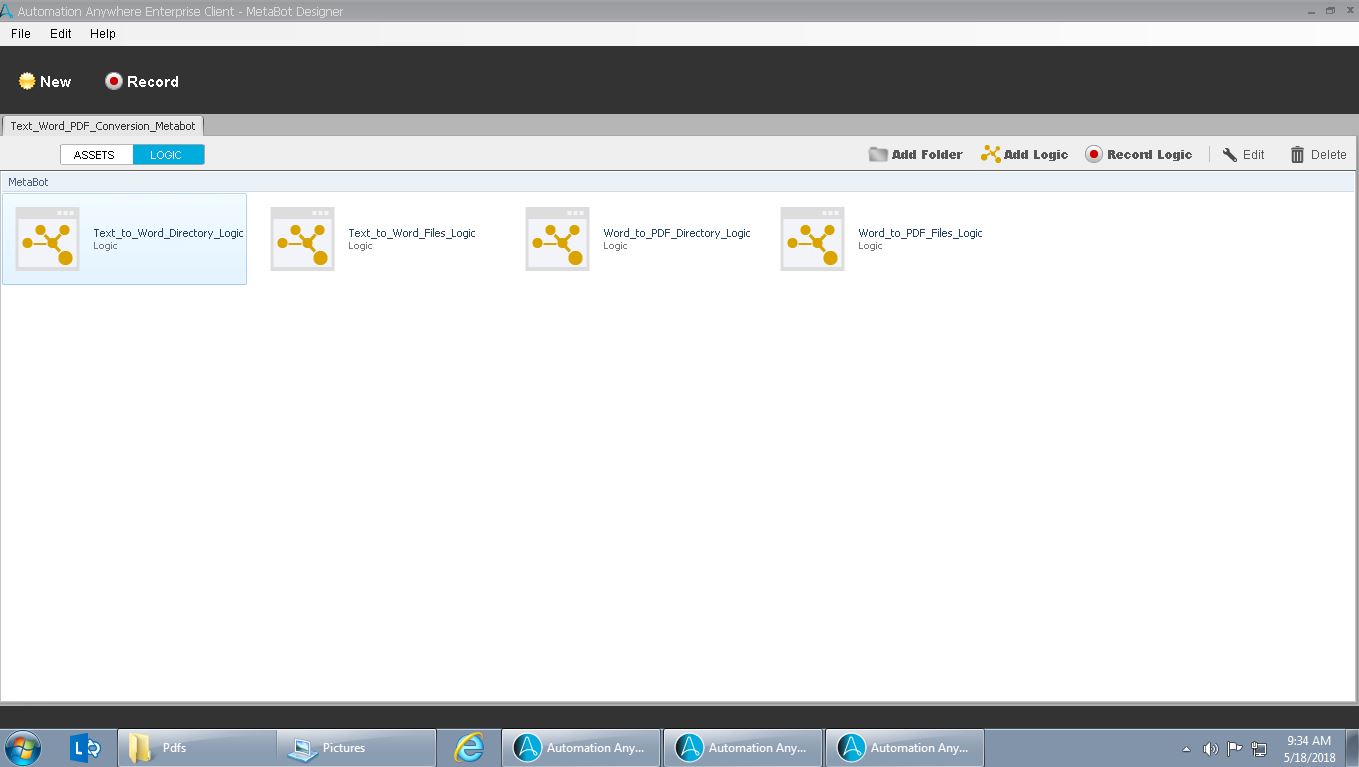The image size is (1359, 767).
Task: Open the Windows Start menu
Action: (23, 748)
